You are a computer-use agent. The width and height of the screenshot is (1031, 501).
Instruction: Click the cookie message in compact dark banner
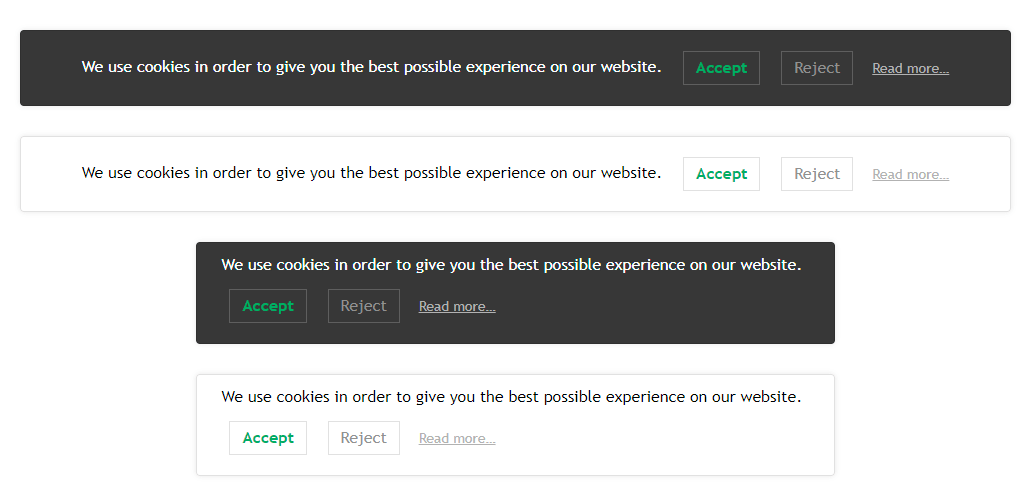point(511,265)
